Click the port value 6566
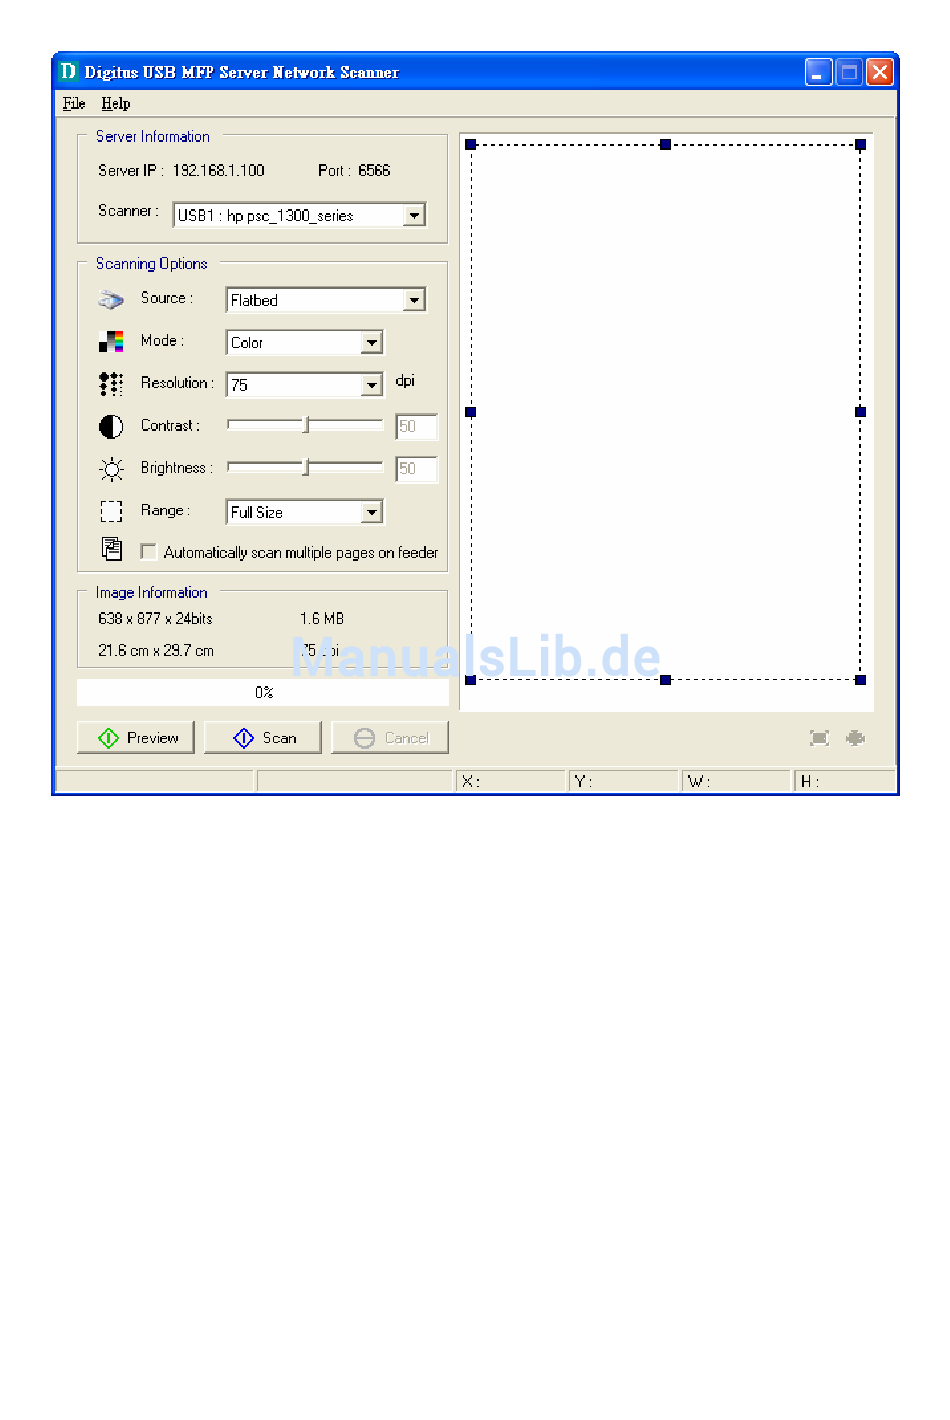The width and height of the screenshot is (950, 1420). coord(374,171)
